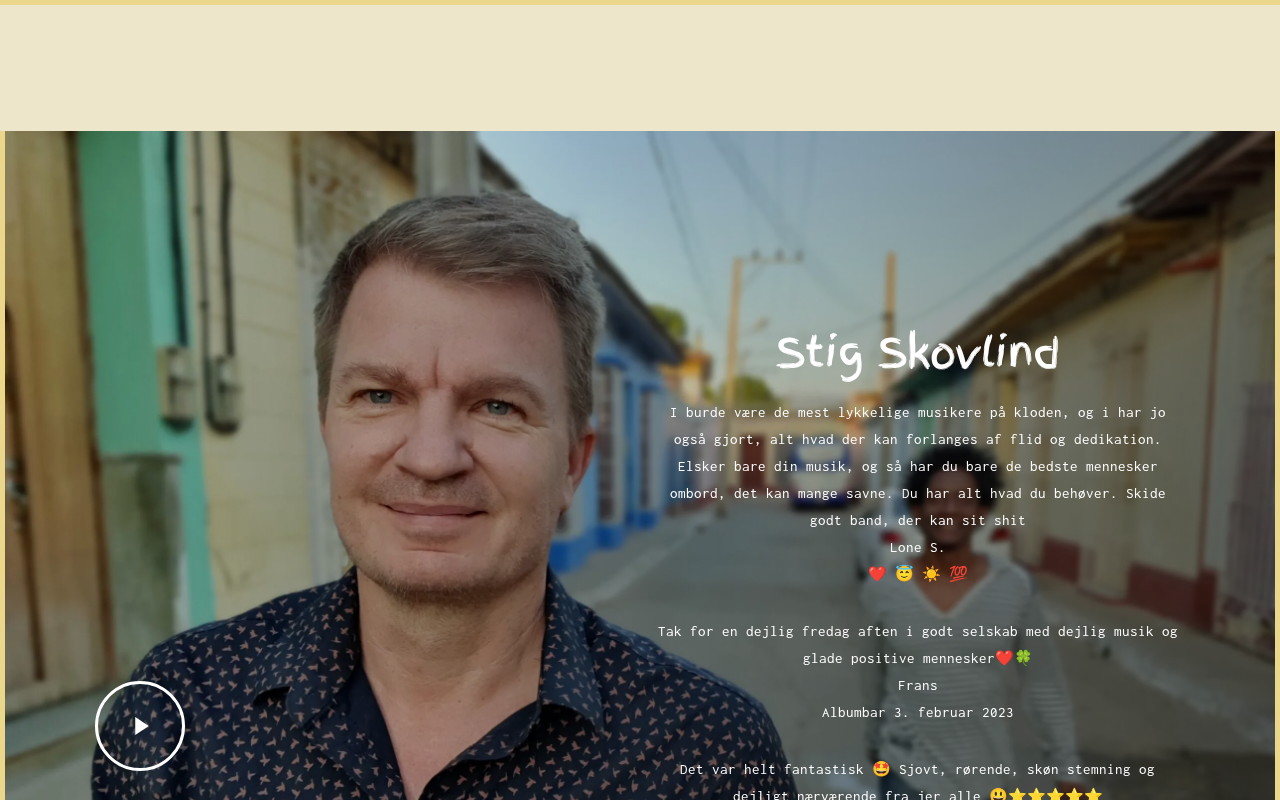Click the testimonial starting 'I burde være'

tap(917, 466)
